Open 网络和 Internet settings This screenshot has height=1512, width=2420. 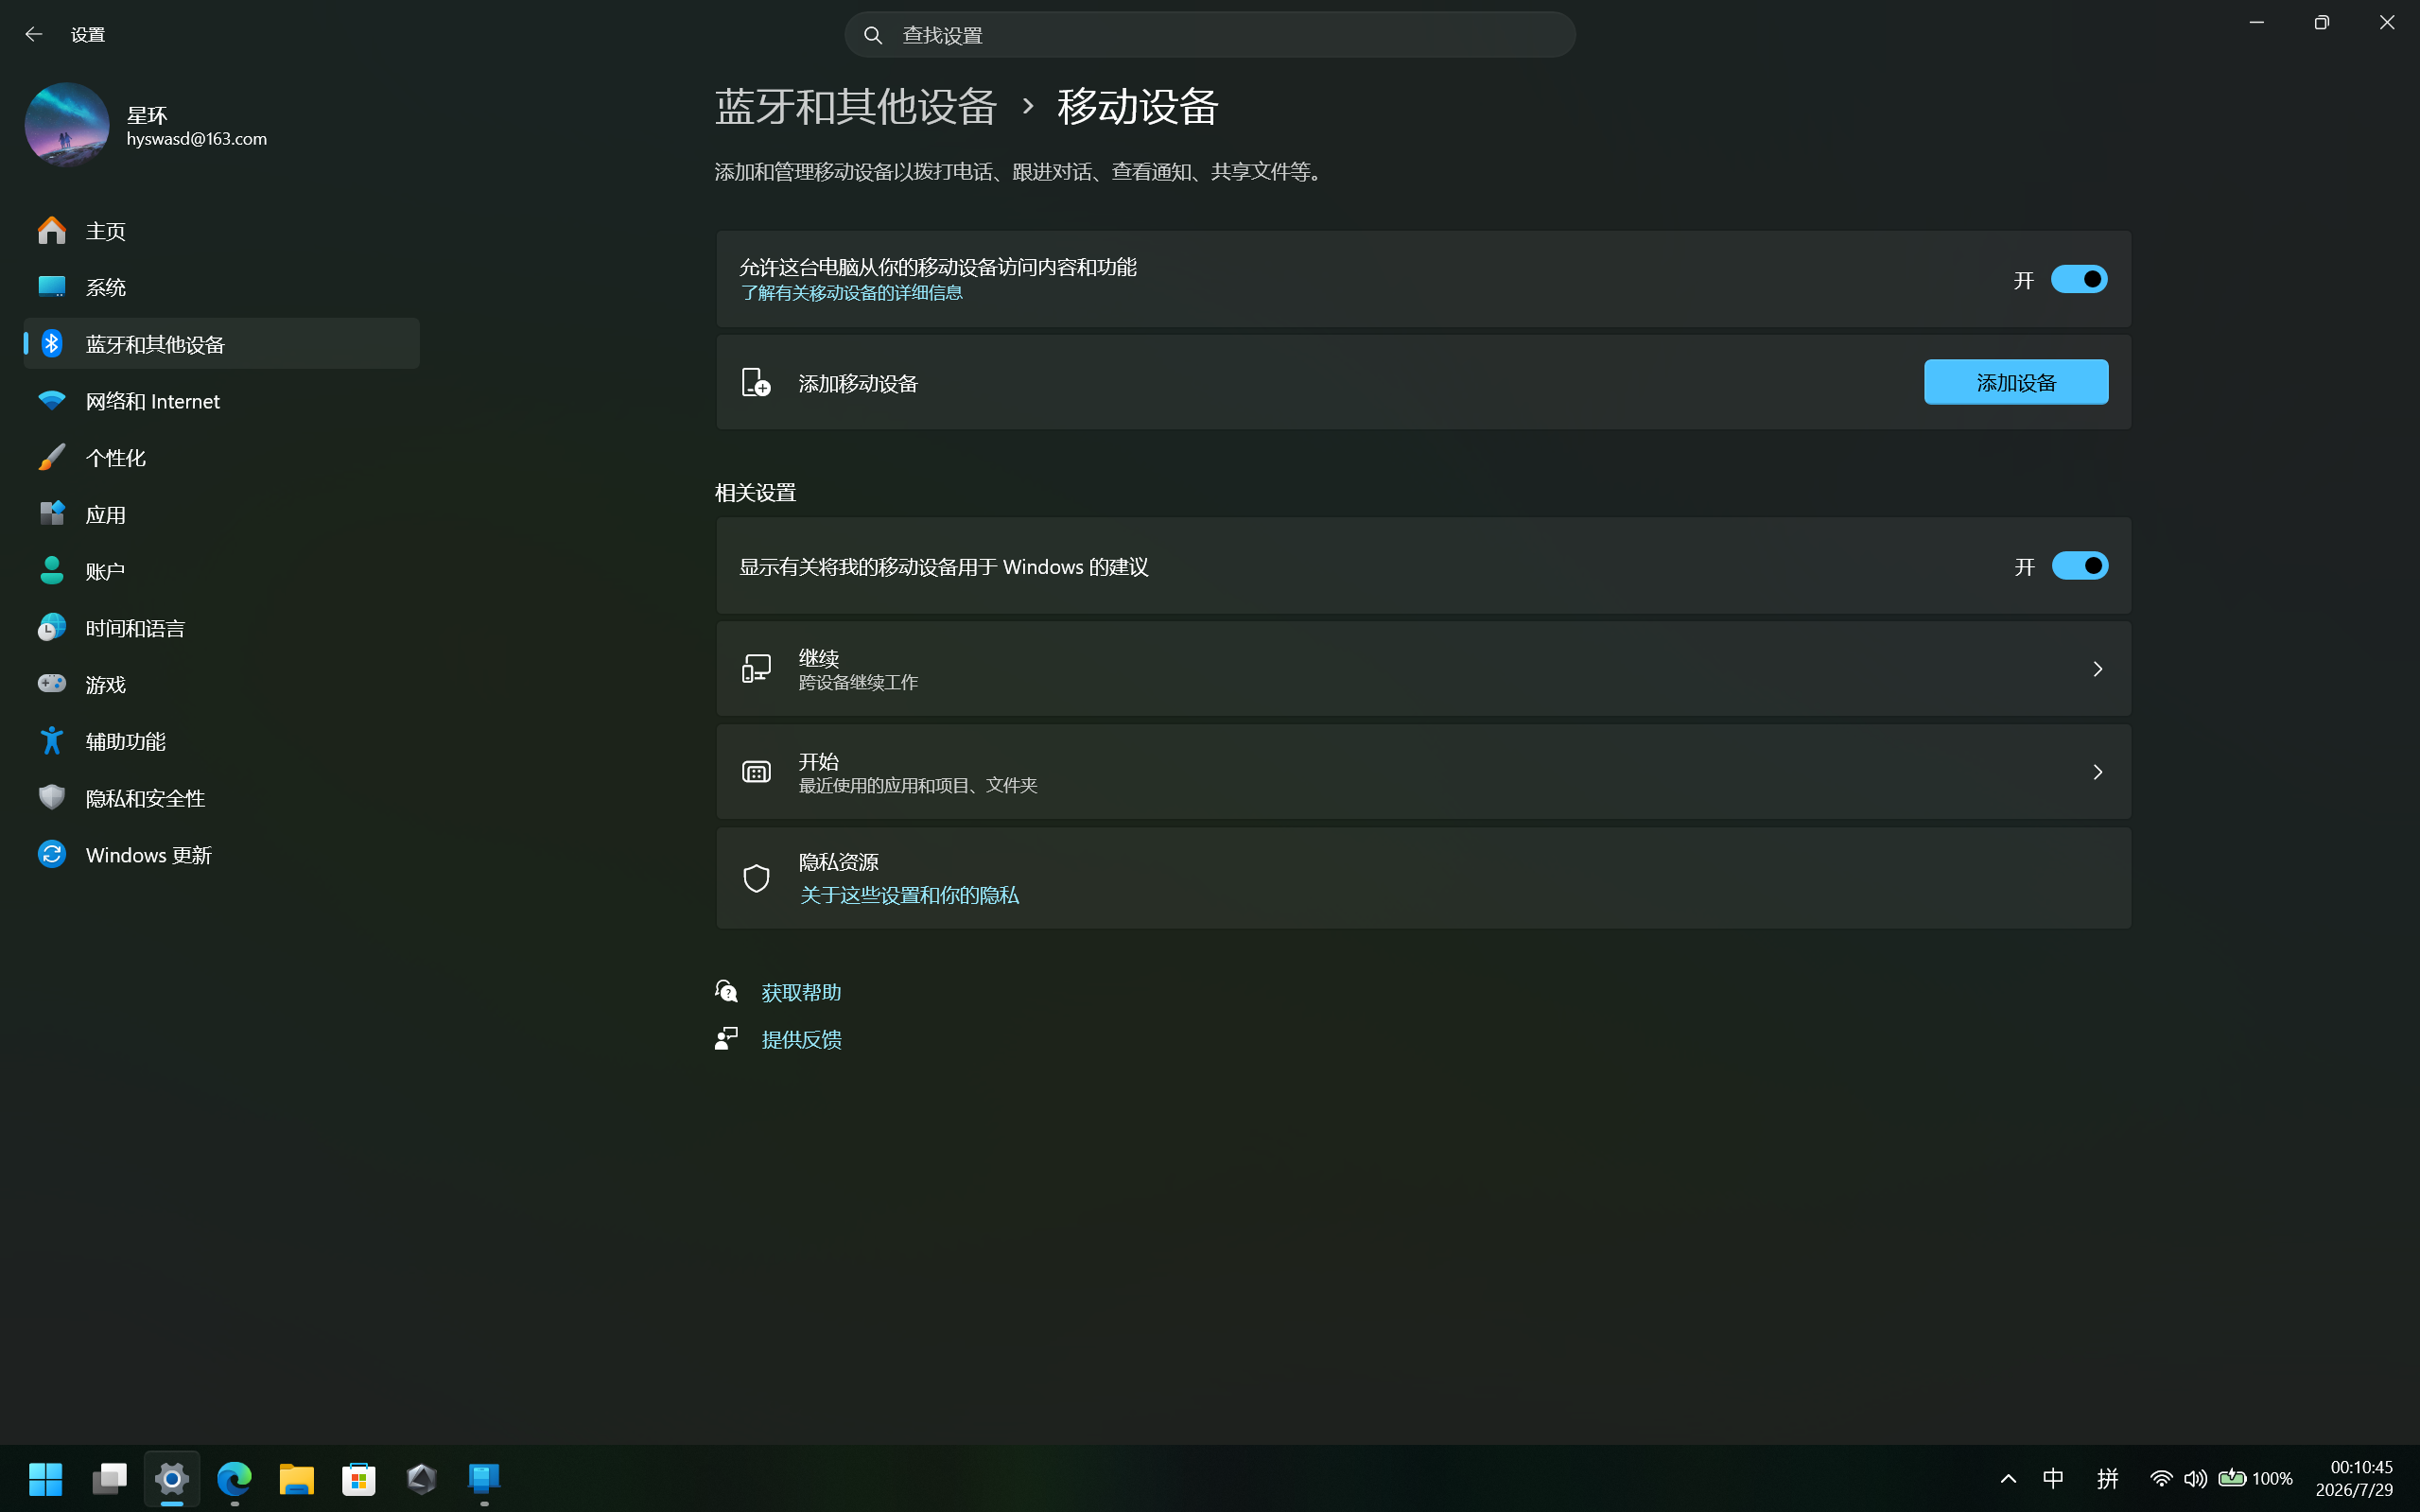pyautogui.click(x=221, y=401)
